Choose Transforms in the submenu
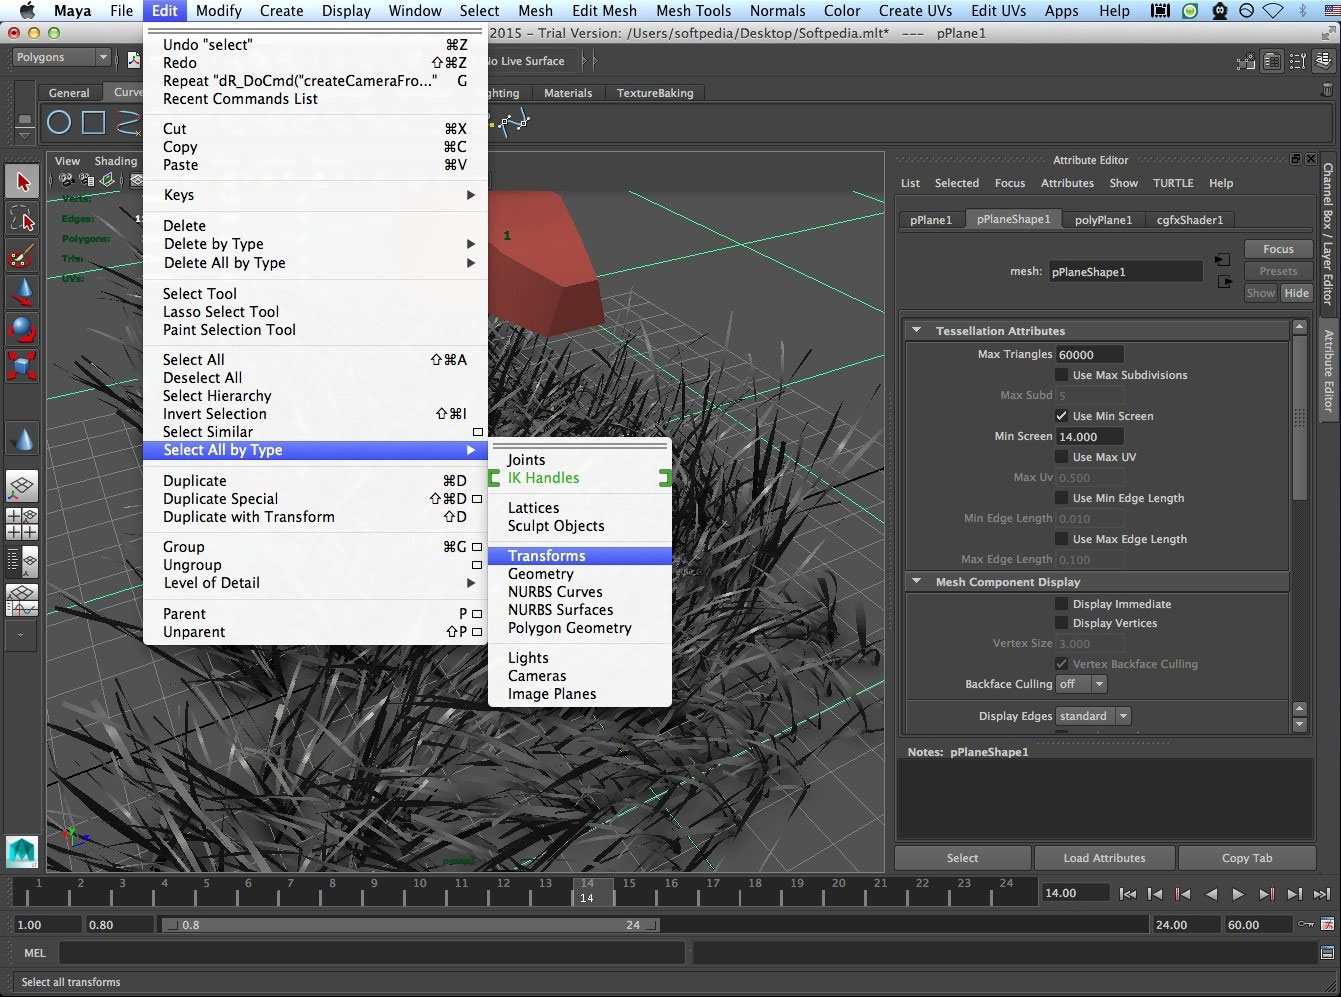The height and width of the screenshot is (997, 1341). click(x=580, y=556)
